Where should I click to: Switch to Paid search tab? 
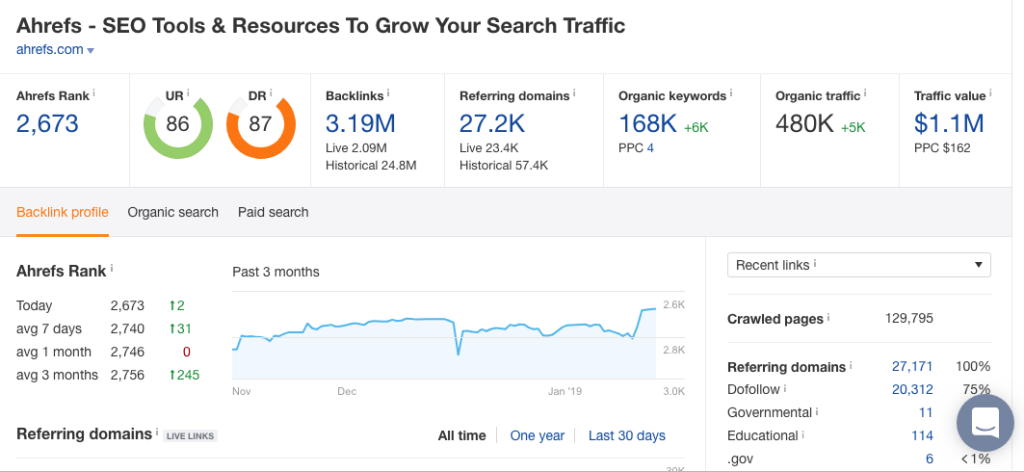point(273,212)
